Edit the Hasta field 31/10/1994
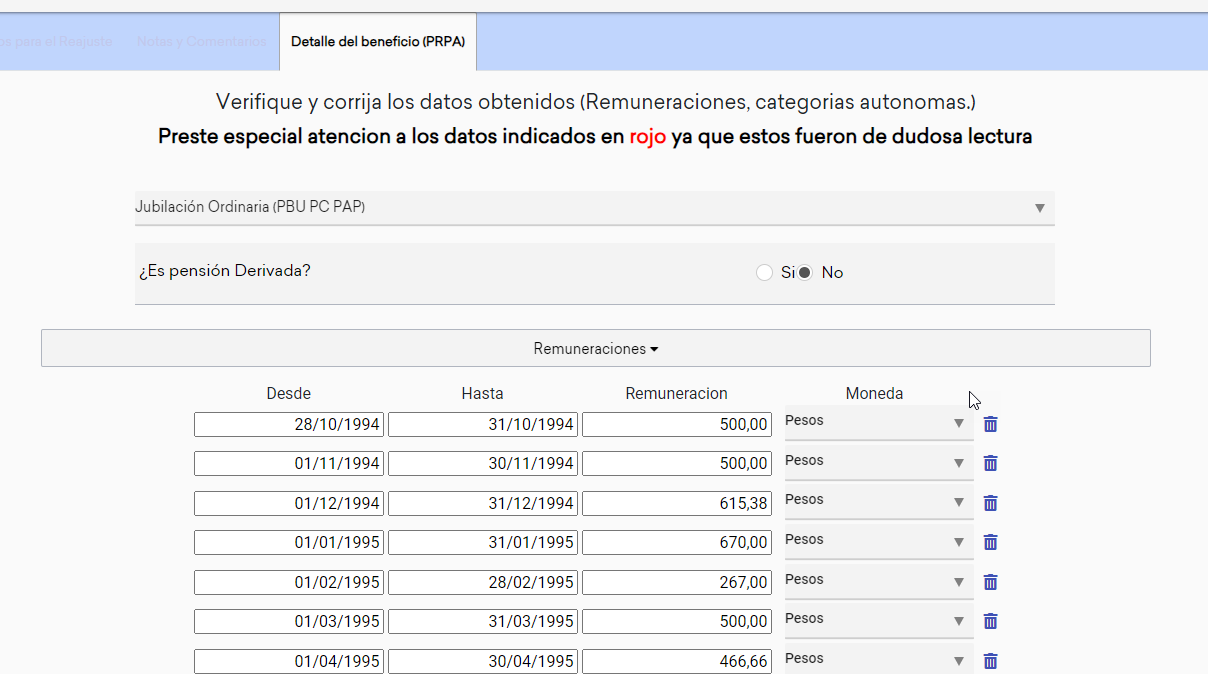 (x=483, y=424)
